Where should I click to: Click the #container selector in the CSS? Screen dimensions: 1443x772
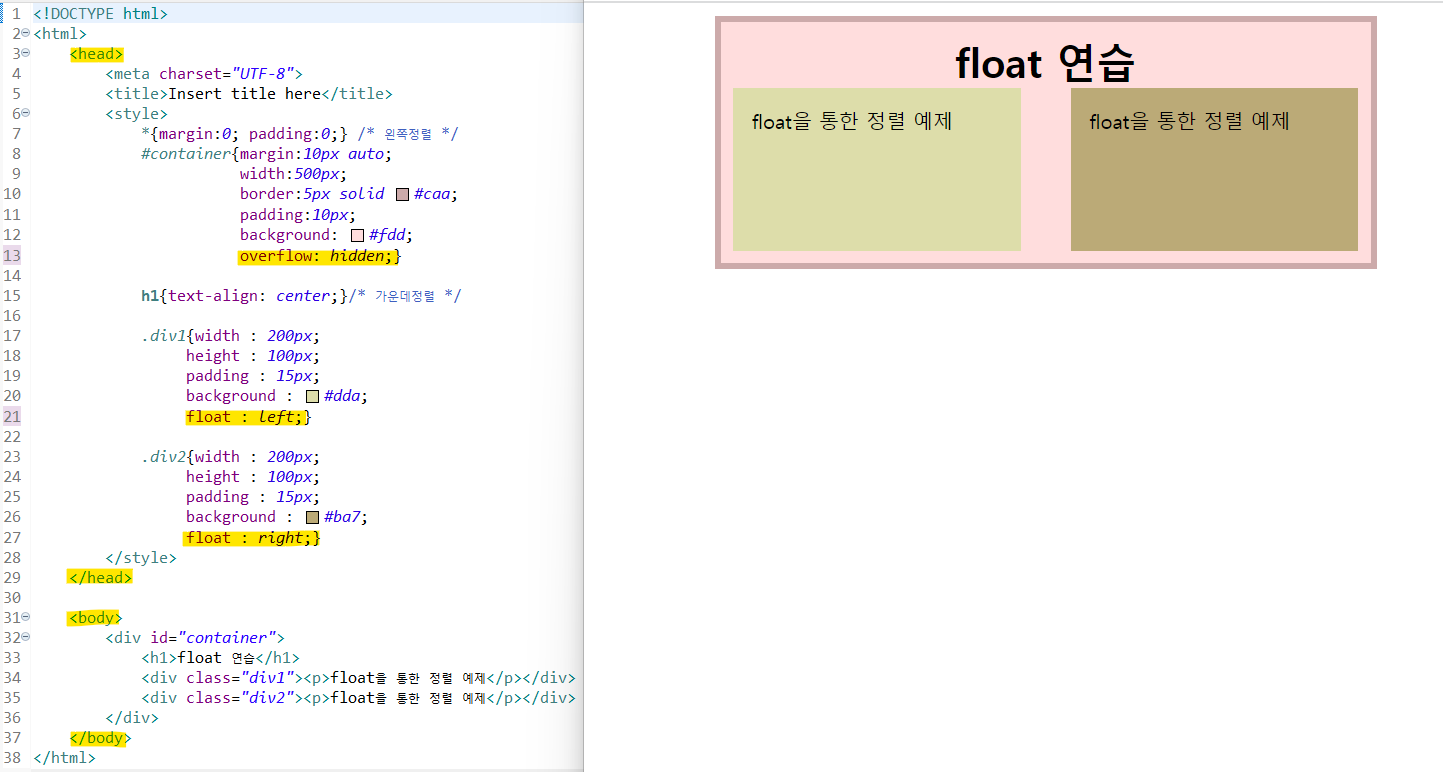coord(186,154)
